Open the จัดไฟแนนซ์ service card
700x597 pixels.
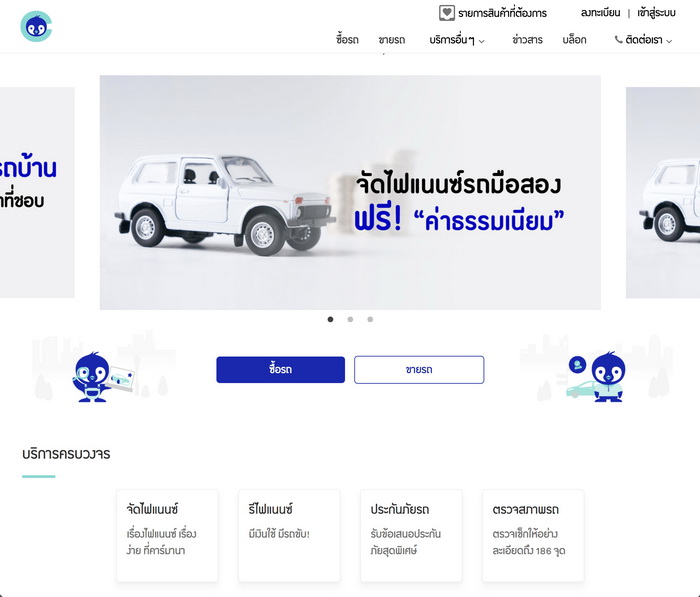coord(167,535)
